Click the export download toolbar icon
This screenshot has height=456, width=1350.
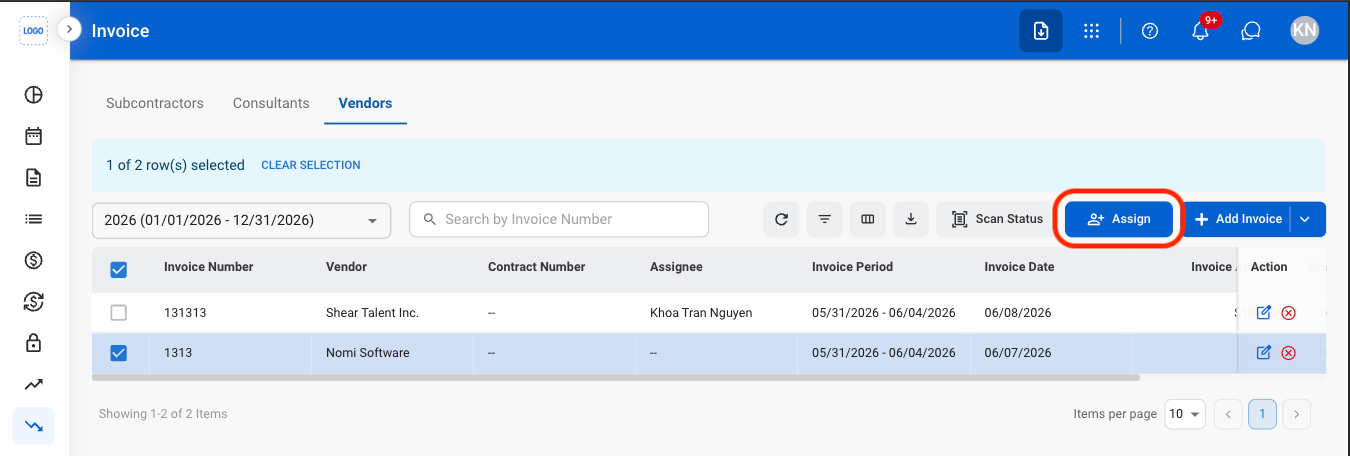(911, 219)
